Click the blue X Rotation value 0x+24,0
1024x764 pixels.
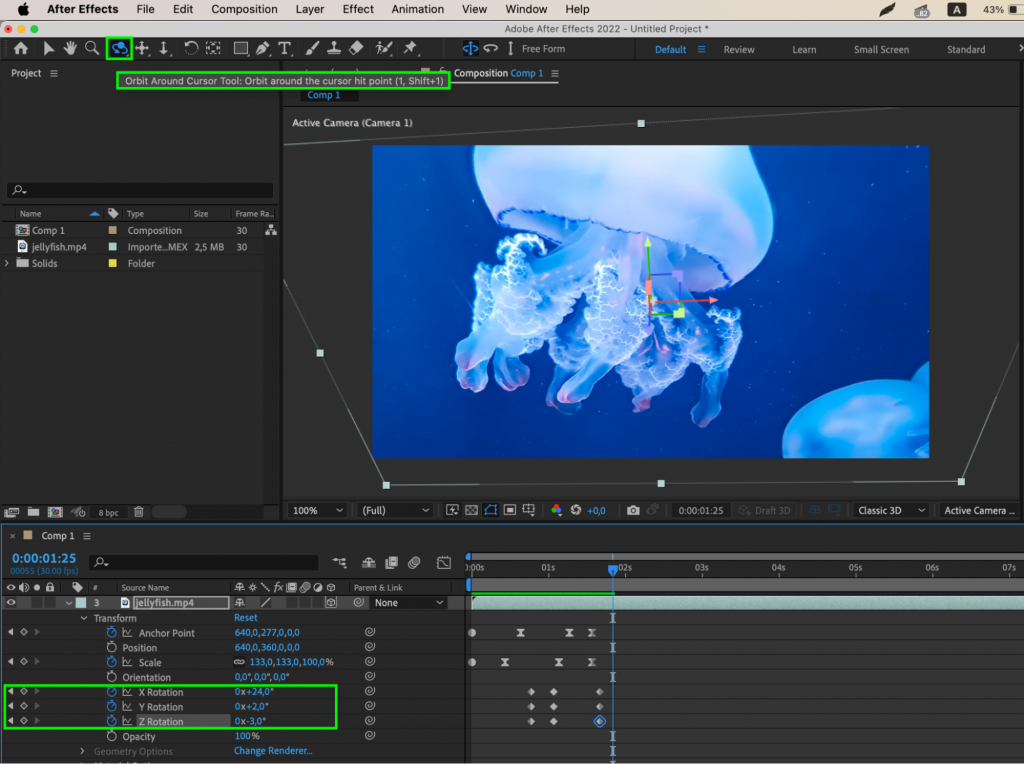pos(256,691)
